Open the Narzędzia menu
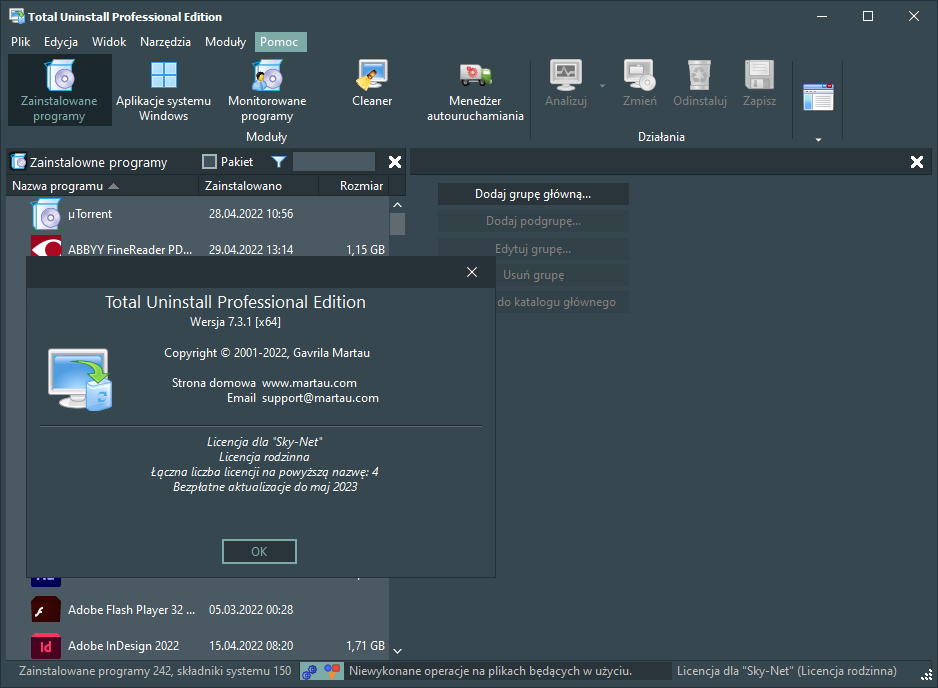Screen dimensions: 938x688 (x=165, y=42)
